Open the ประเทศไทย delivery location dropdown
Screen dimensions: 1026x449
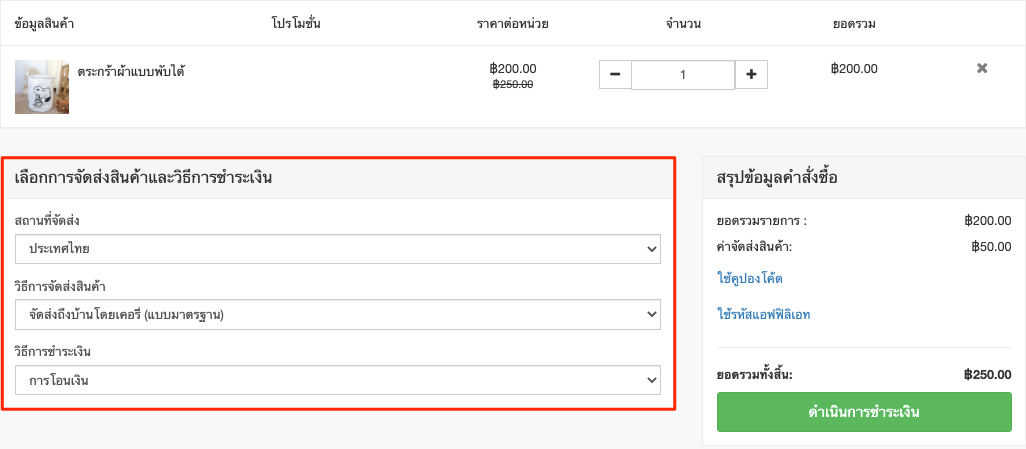pos(338,249)
